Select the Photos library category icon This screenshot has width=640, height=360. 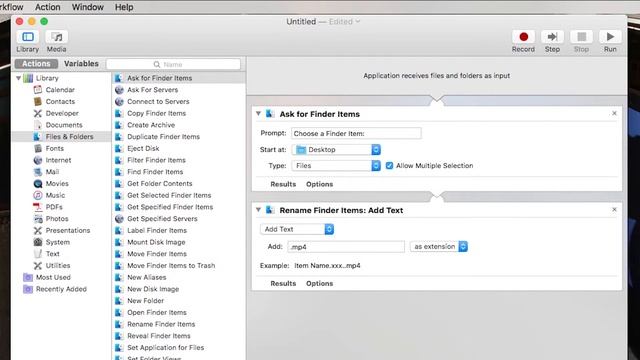click(x=38, y=219)
